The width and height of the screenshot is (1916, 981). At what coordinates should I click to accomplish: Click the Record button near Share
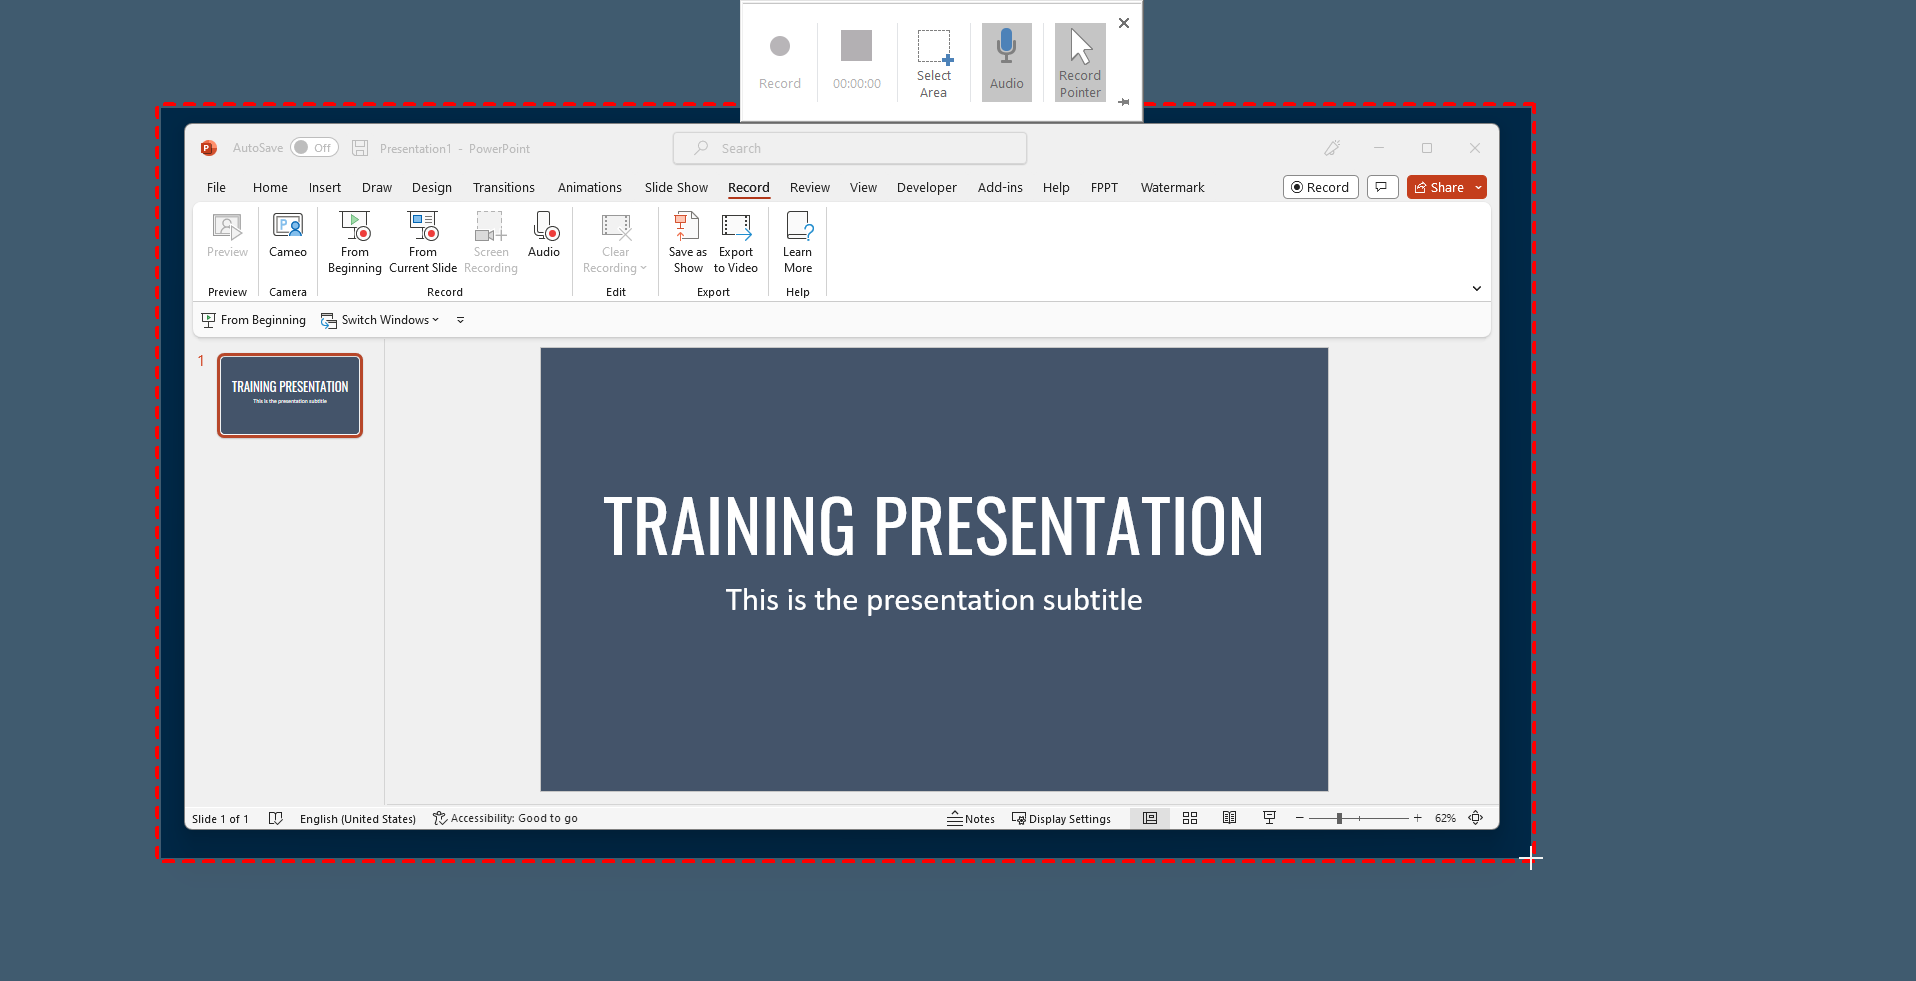point(1320,187)
